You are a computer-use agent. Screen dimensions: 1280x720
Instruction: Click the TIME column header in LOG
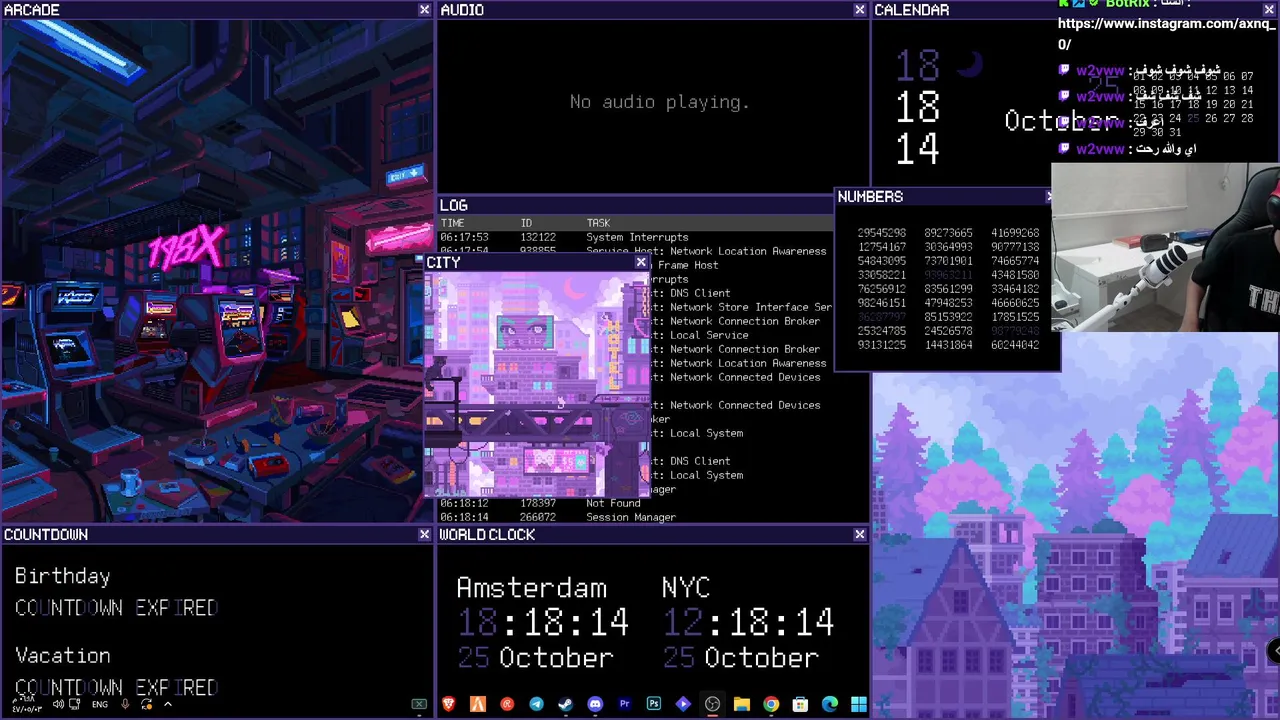pos(452,223)
